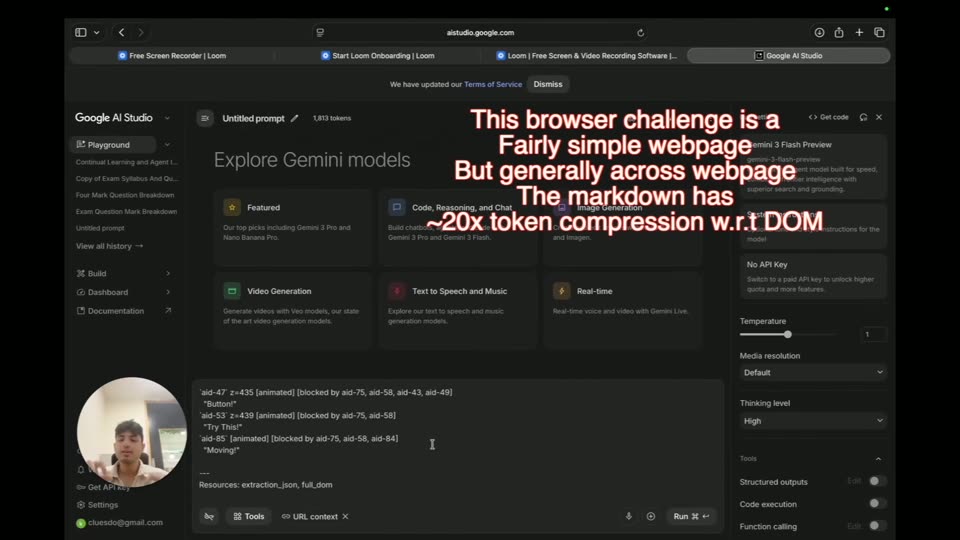960x540 pixels.
Task: Click the microphone icon in prompt bar
Action: point(629,516)
